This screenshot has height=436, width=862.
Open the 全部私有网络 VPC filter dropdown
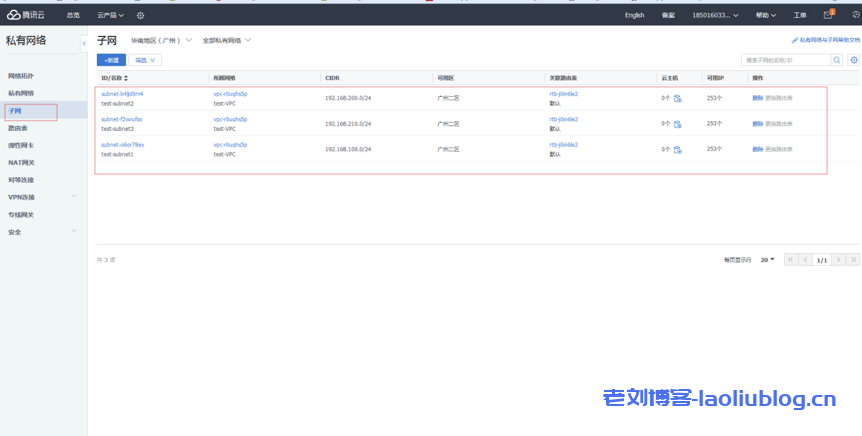point(227,40)
